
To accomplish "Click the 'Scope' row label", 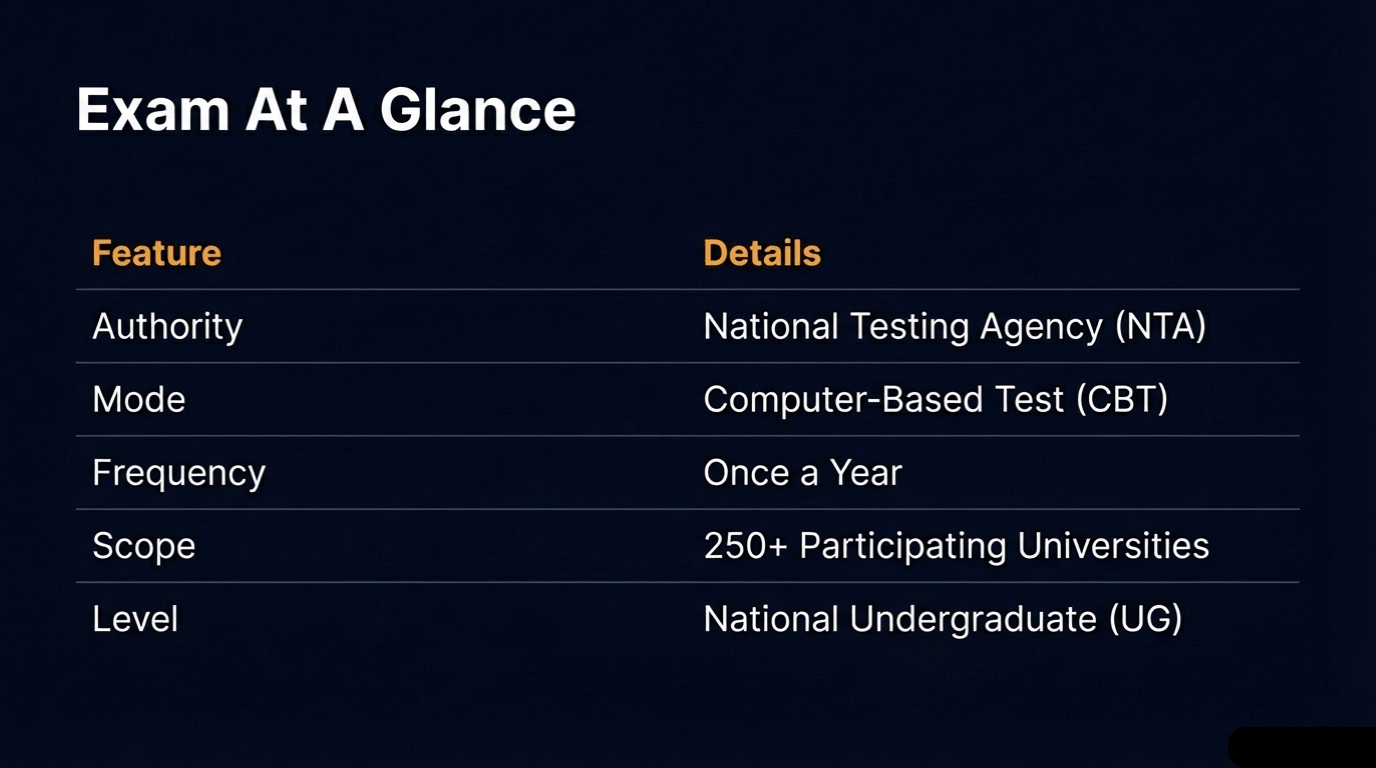I will tap(144, 546).
